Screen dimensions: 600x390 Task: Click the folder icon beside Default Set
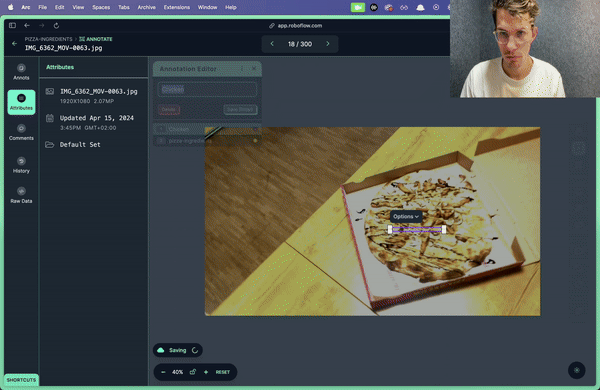click(50, 144)
